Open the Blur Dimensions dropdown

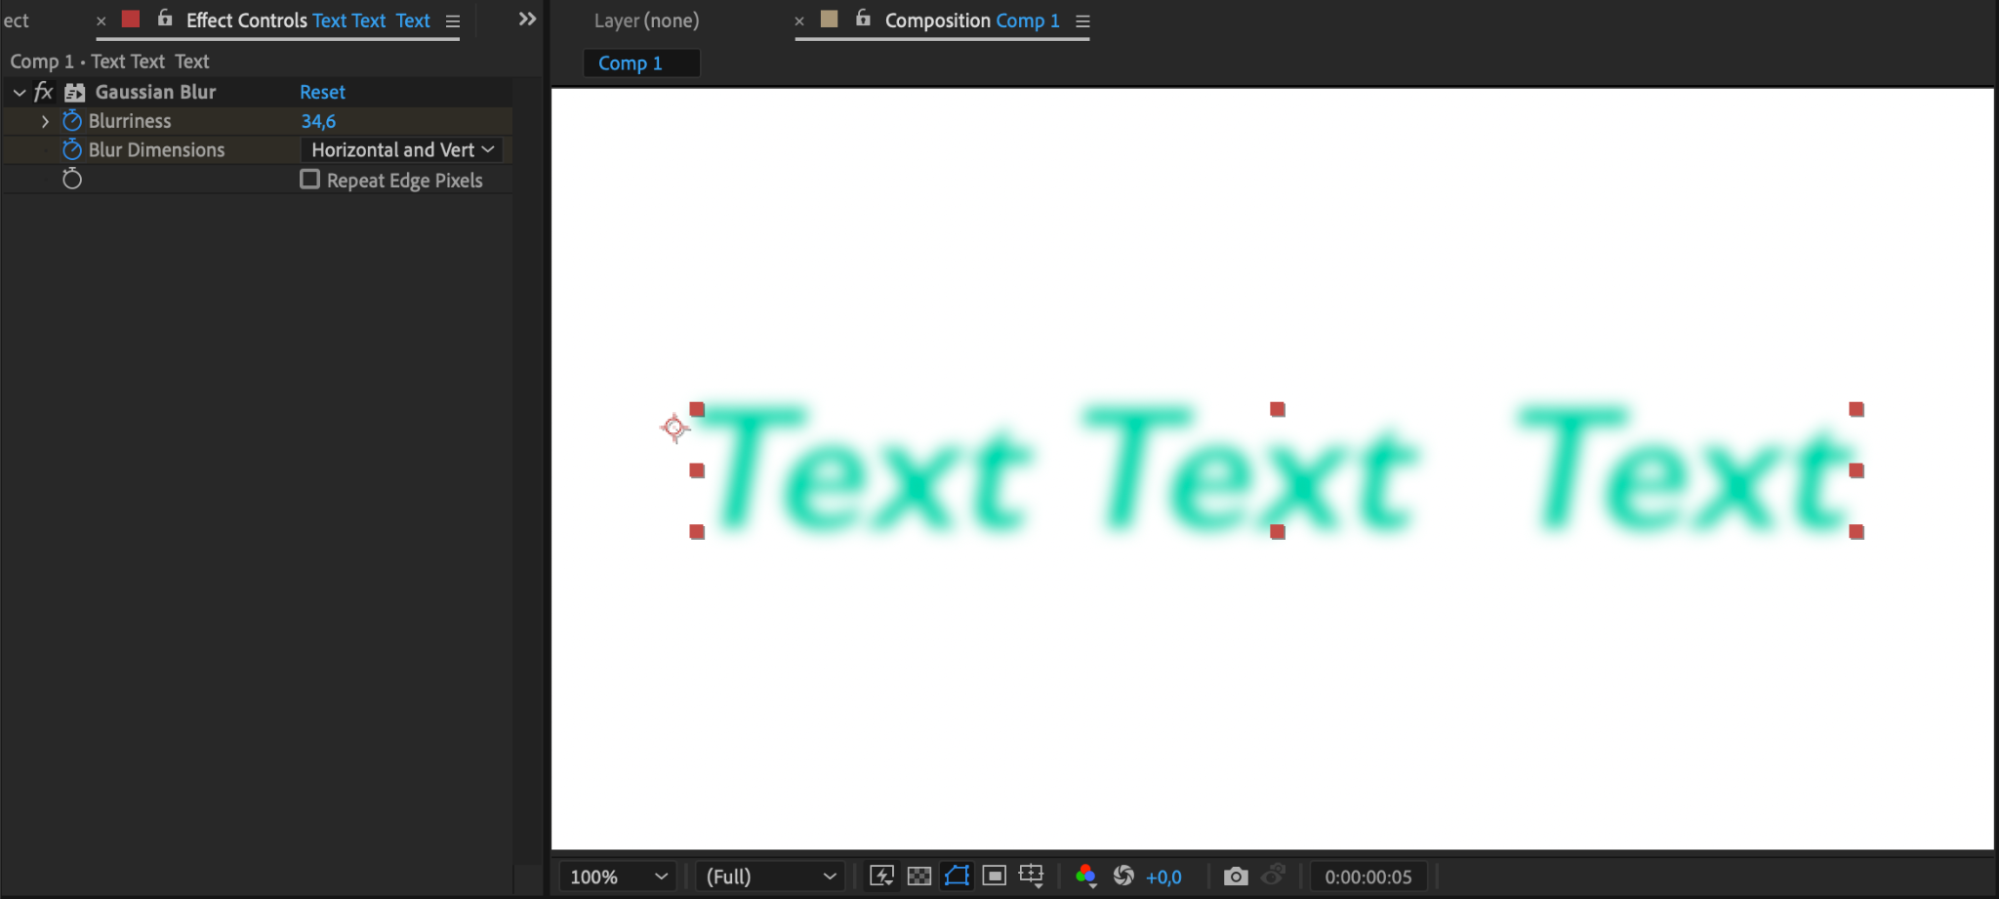402,150
